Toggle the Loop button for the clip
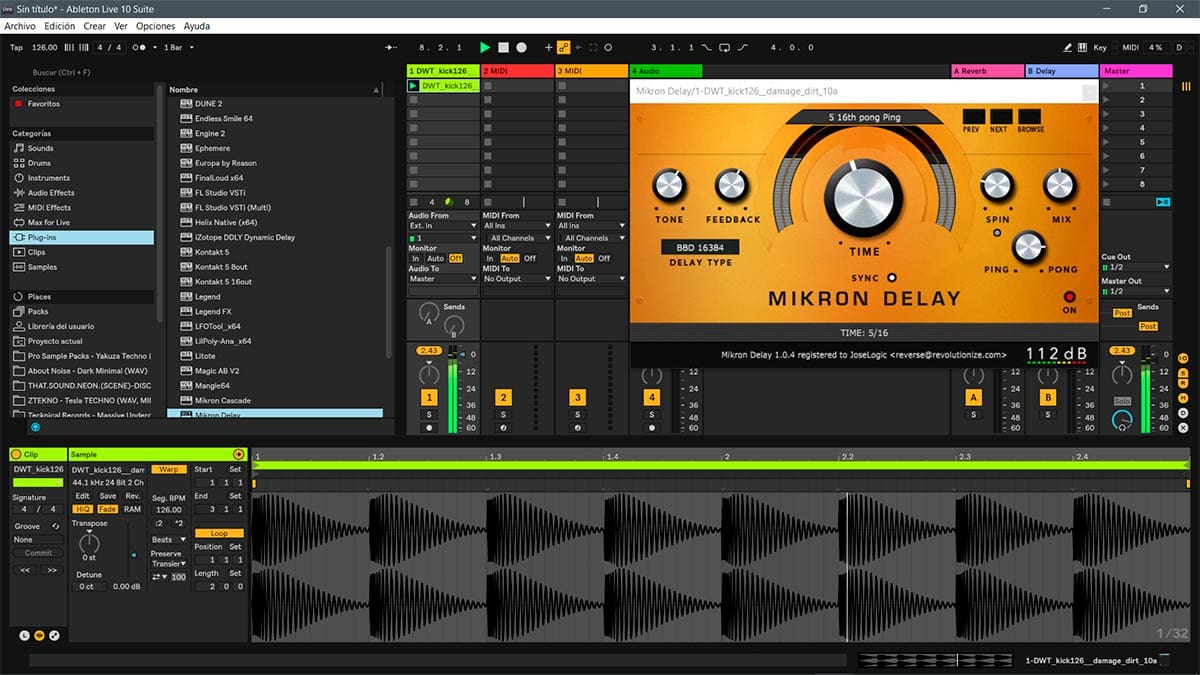 (219, 533)
